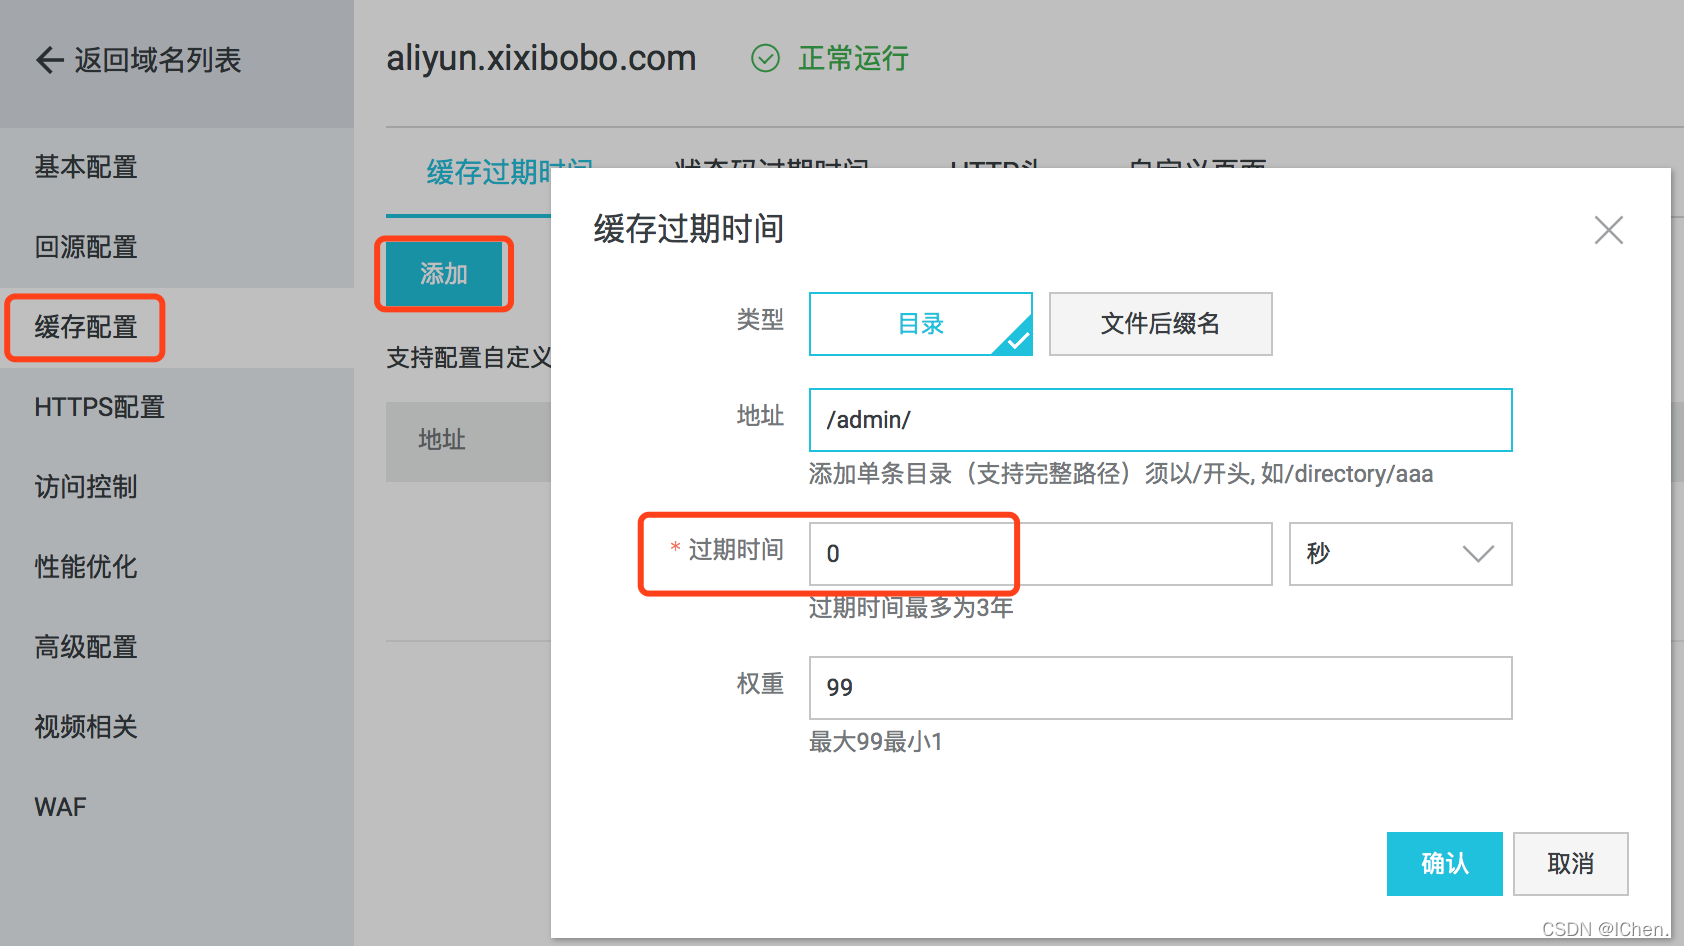The height and width of the screenshot is (946, 1684).
Task: Select 文件后缀名 type option
Action: pos(1160,324)
